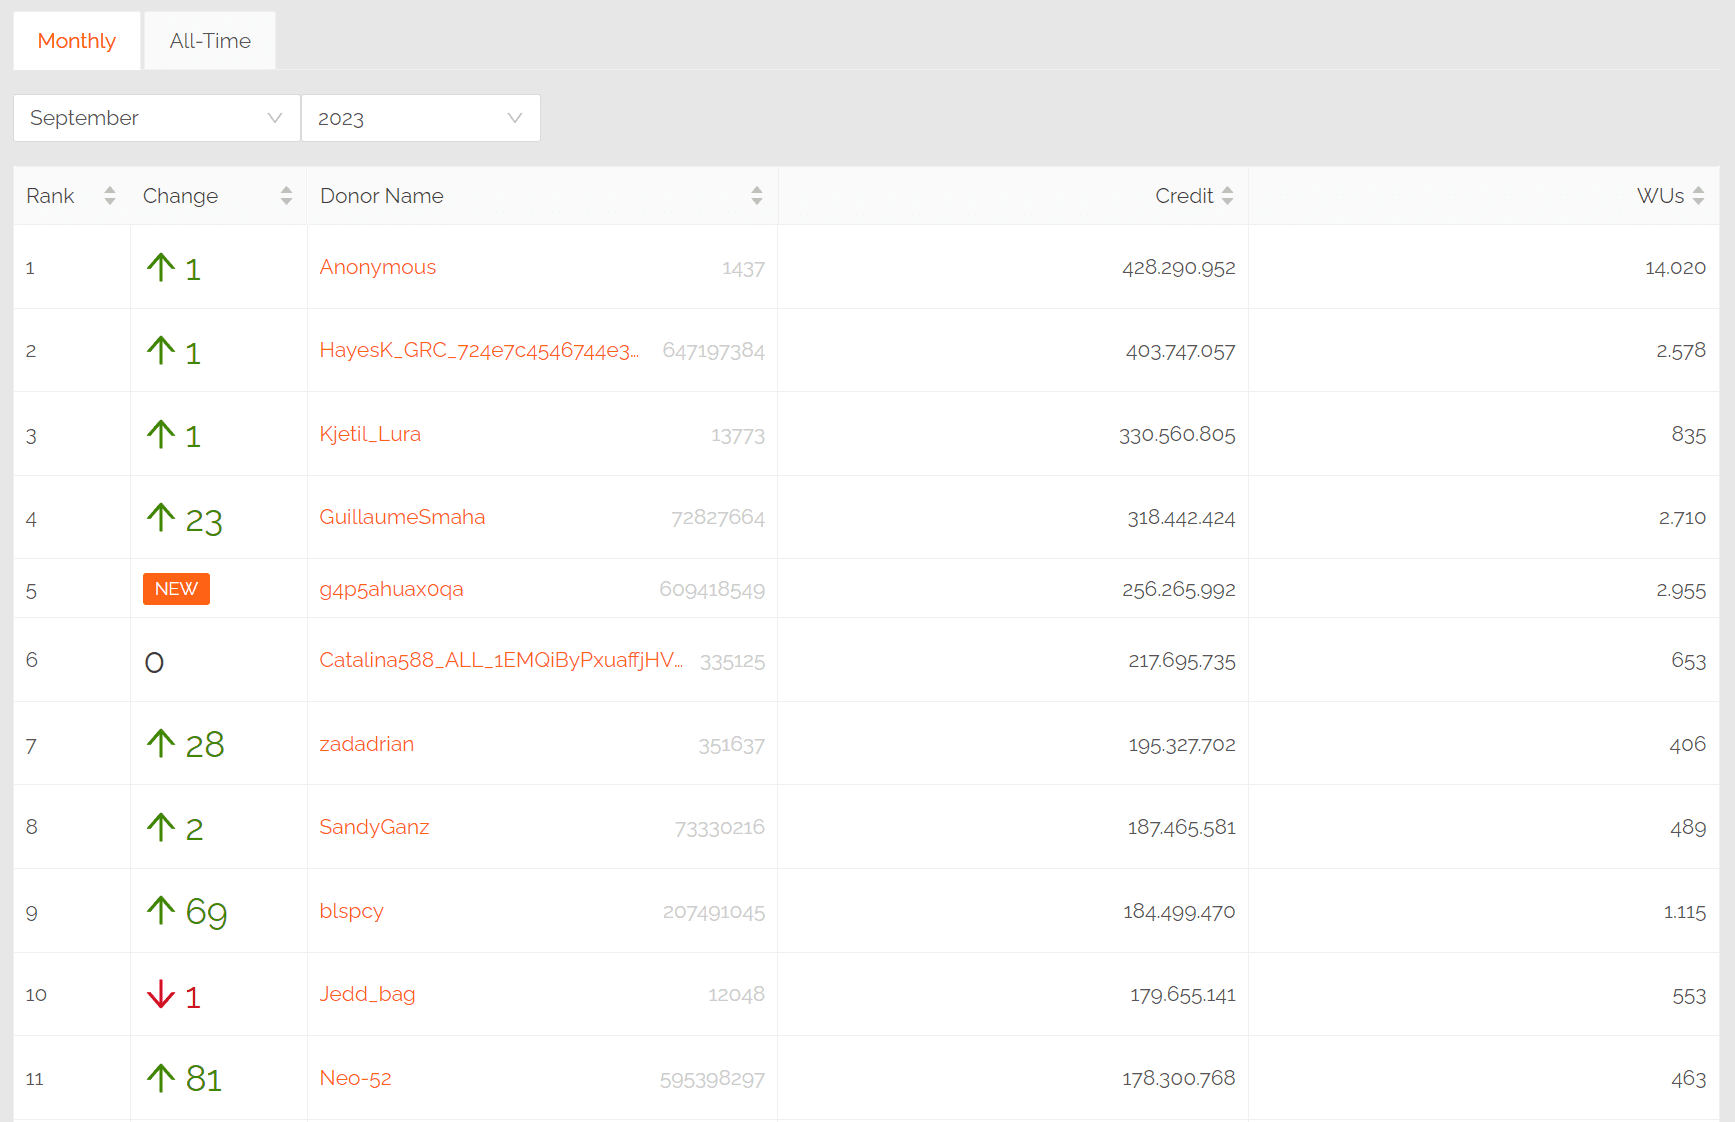Select the Monthly tab

pos(77,41)
